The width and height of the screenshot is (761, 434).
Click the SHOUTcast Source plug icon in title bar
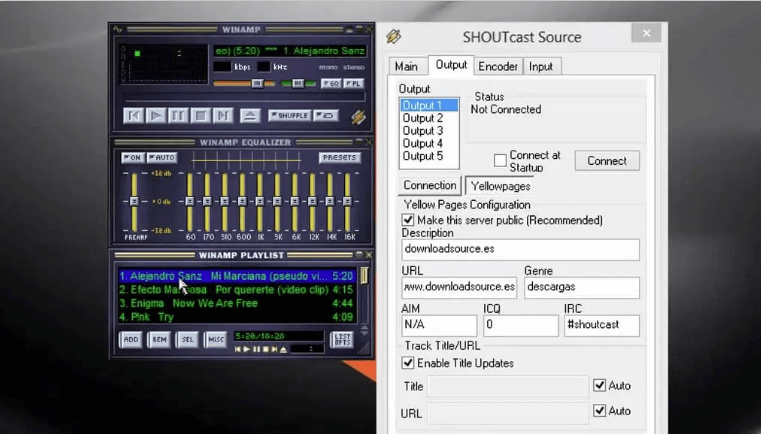coord(394,36)
